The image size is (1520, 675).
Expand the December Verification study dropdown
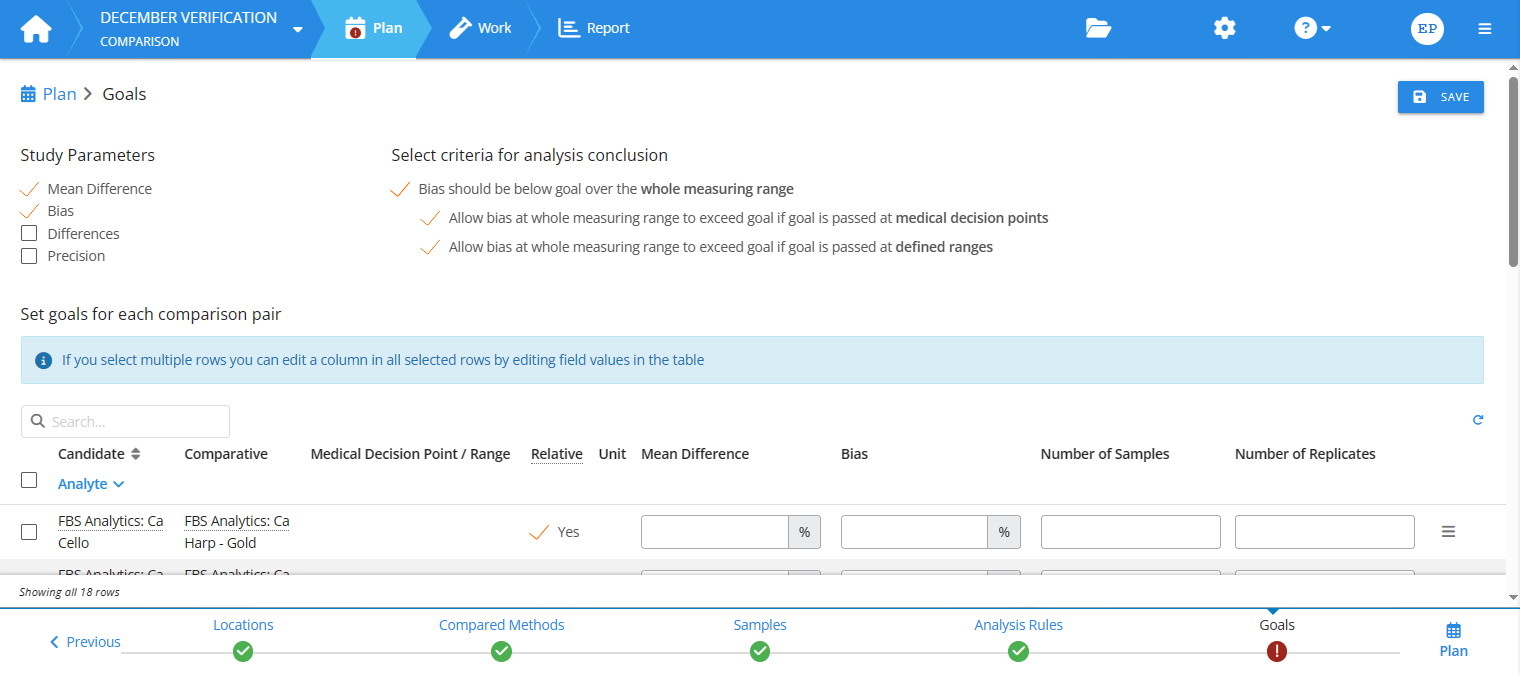coord(297,30)
